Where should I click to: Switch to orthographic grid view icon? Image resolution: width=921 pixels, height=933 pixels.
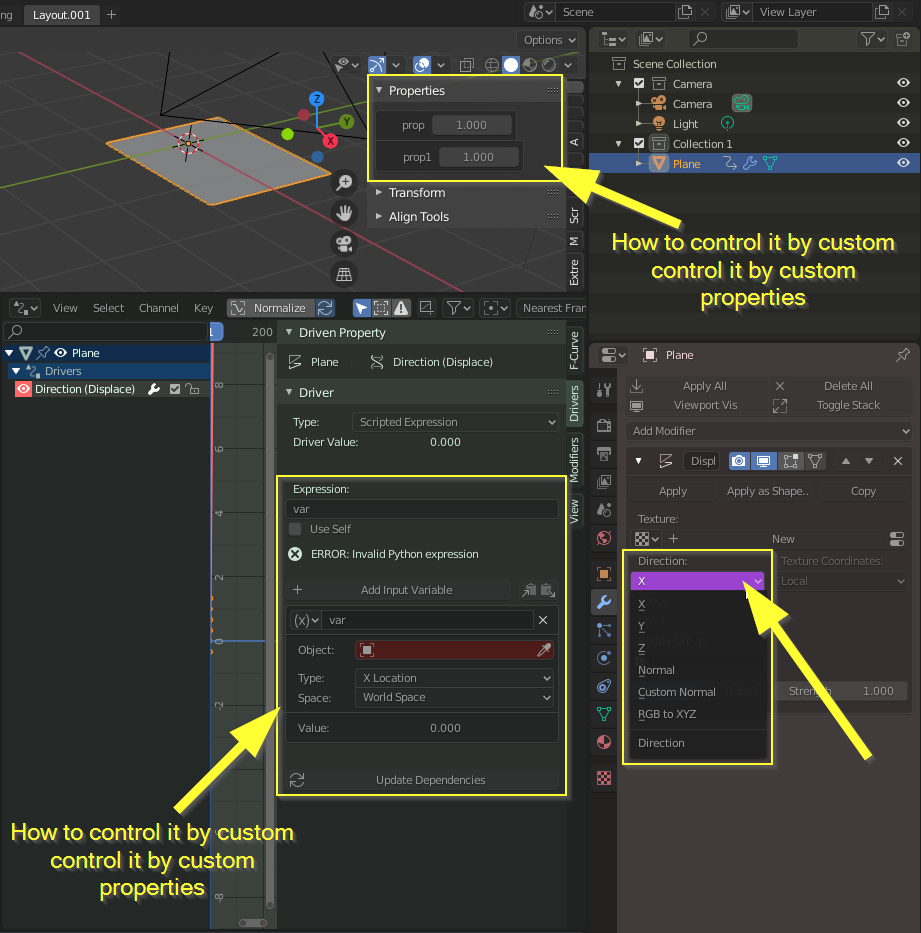click(344, 274)
